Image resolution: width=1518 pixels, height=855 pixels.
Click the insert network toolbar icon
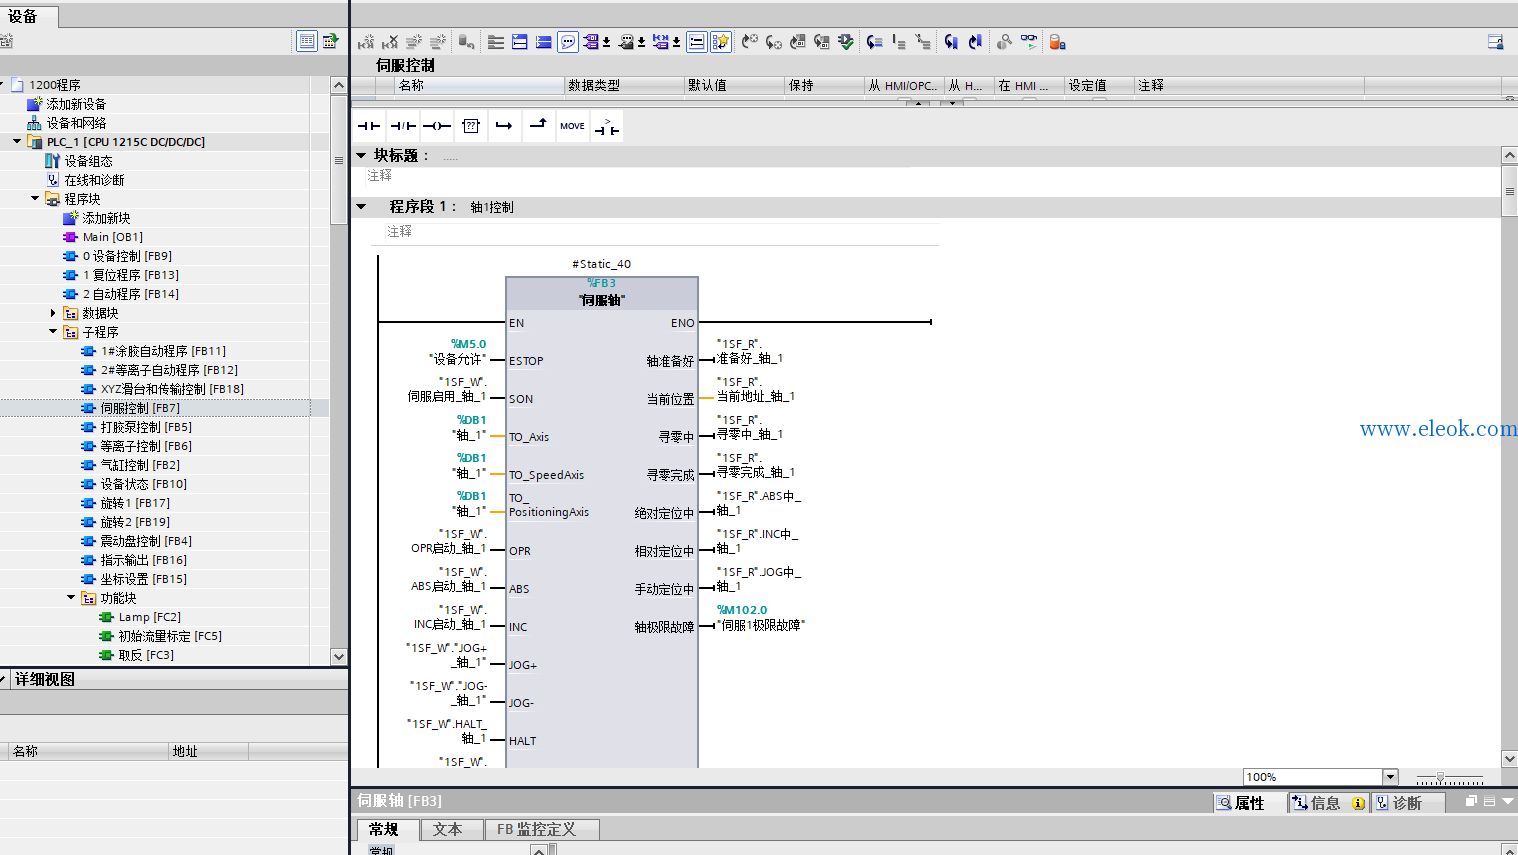tap(366, 42)
